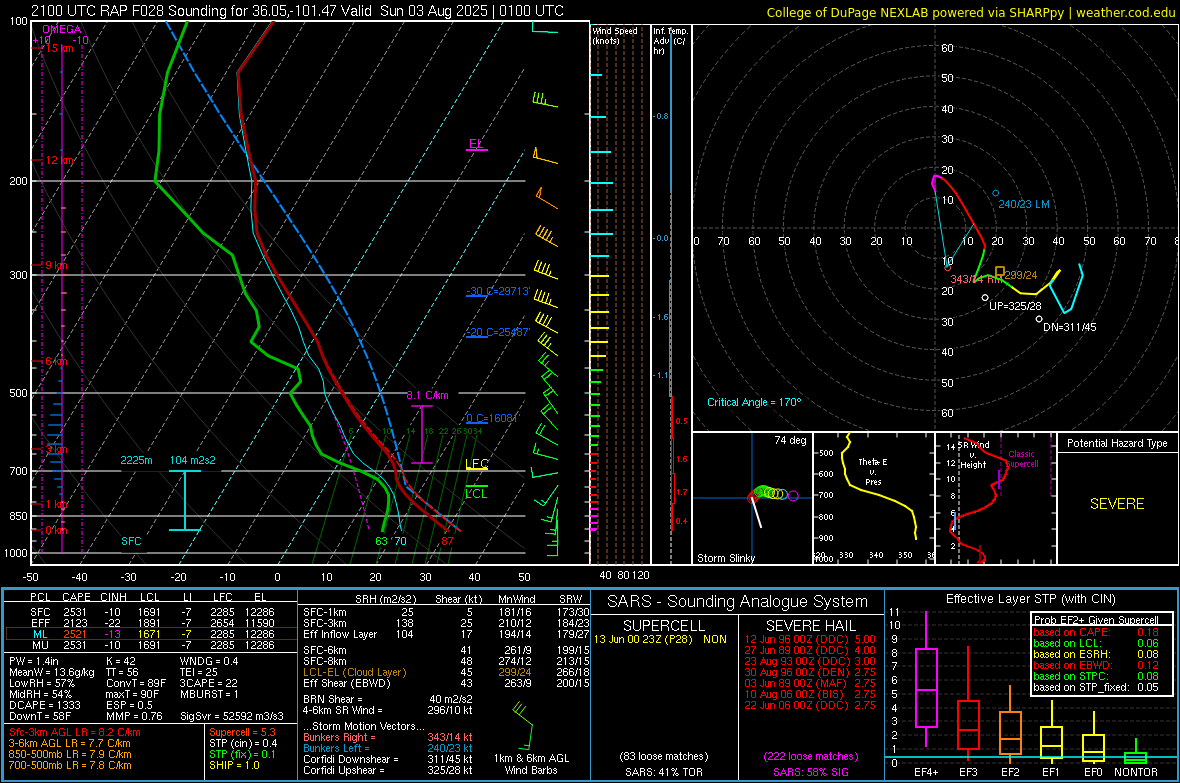This screenshot has height=783, width=1180.
Task: Click the Critical Angle = 170° text
Action: (x=754, y=402)
